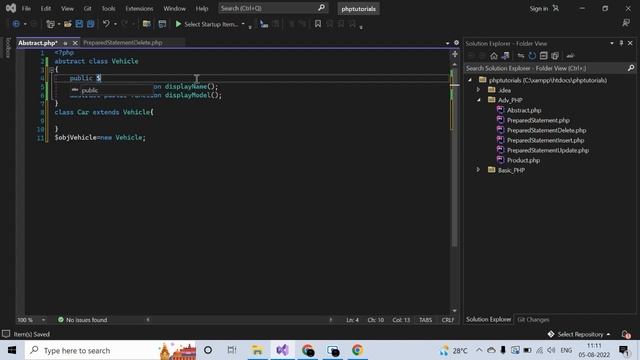640x360 pixels.
Task: Open the Startup Item dropdown arrow
Action: coord(243,24)
